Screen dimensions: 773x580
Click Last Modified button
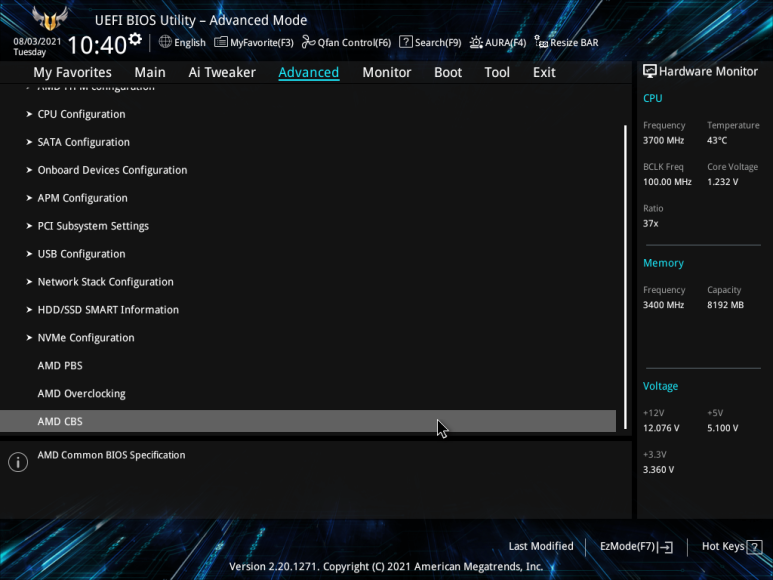541,546
